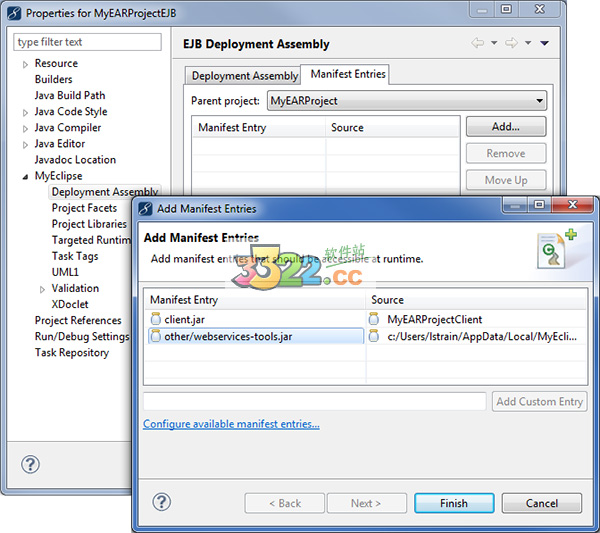Image resolution: width=600 pixels, height=533 pixels.
Task: Select the other/webservices-tools.jar entry
Action: tap(255, 336)
